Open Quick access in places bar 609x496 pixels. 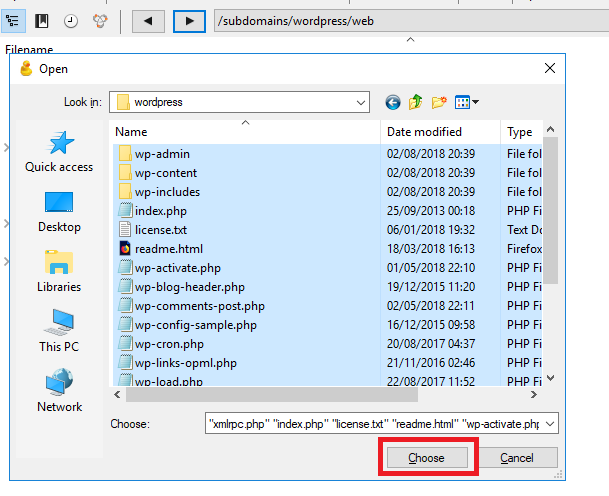(59, 152)
